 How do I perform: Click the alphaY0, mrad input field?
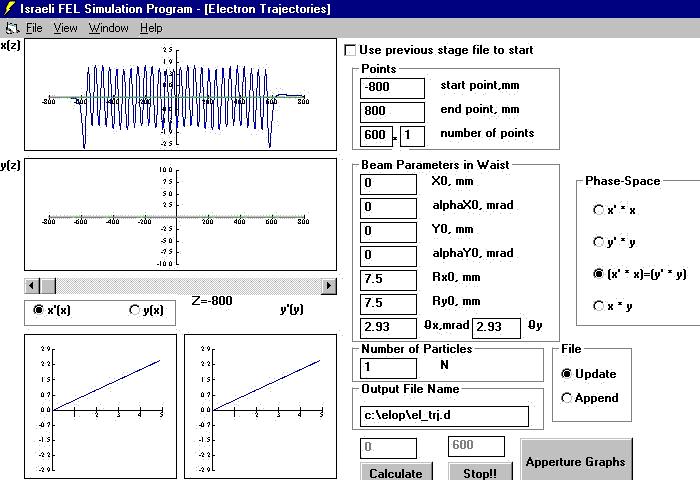click(388, 256)
